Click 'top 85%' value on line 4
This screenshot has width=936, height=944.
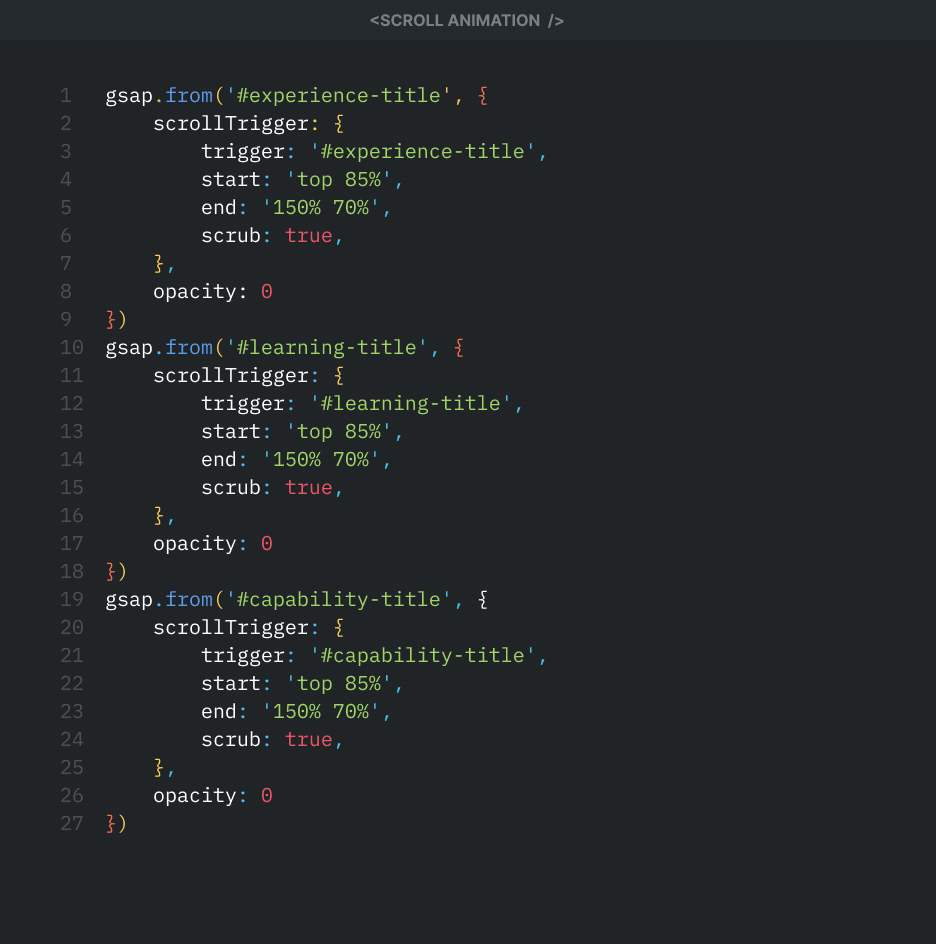pos(338,180)
